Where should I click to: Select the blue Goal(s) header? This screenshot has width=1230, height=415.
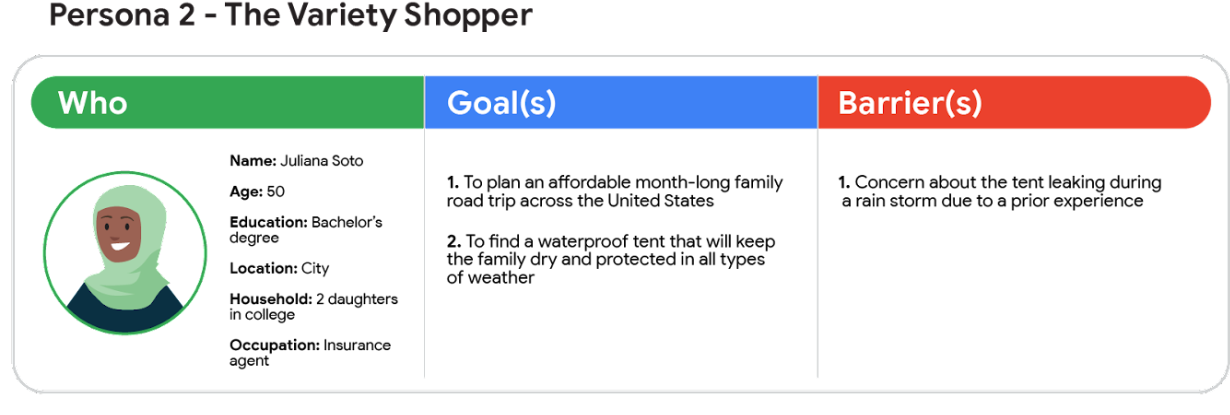pos(621,103)
